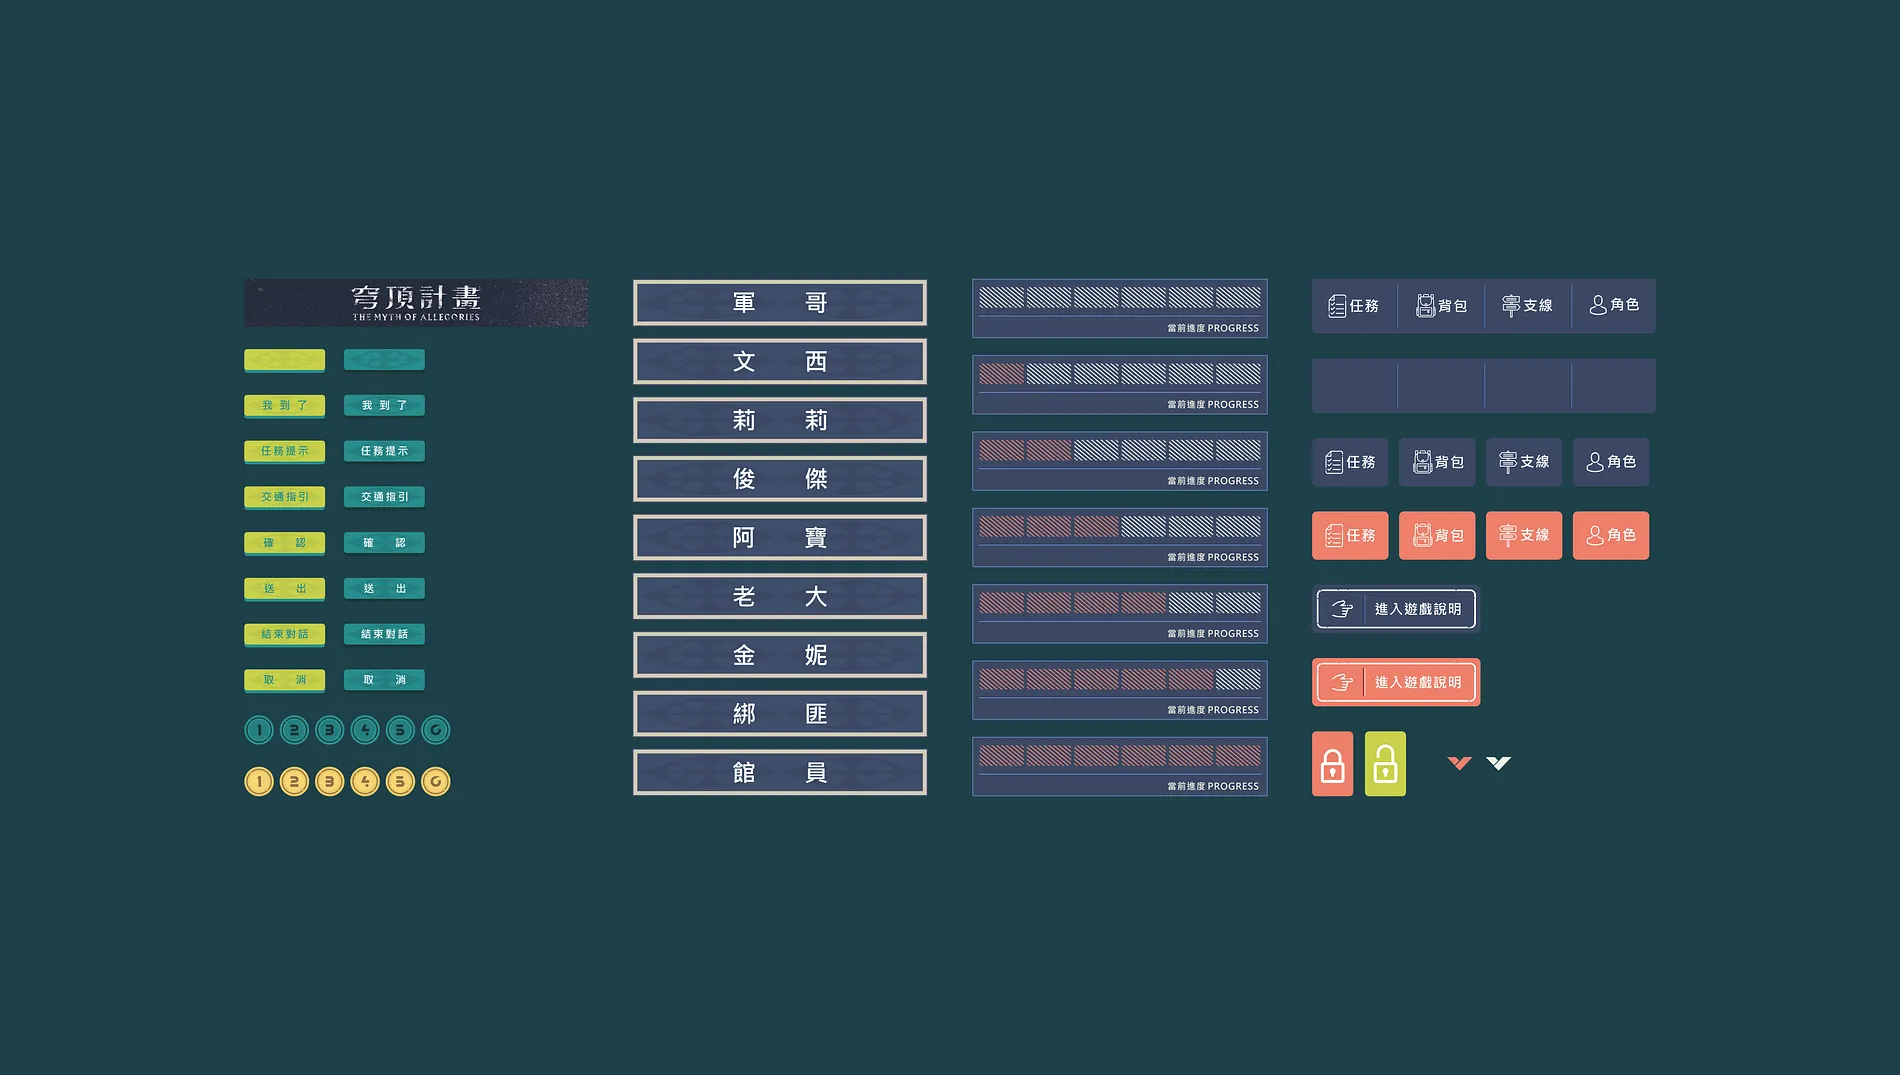Select the yellow number 1 circle
This screenshot has width=1900, height=1075.
[259, 781]
